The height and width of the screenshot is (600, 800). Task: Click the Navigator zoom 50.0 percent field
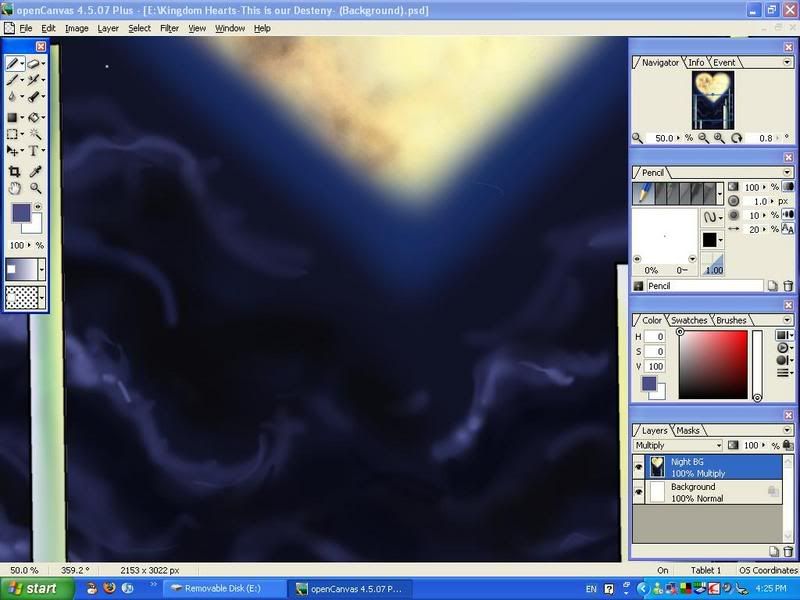coord(663,138)
